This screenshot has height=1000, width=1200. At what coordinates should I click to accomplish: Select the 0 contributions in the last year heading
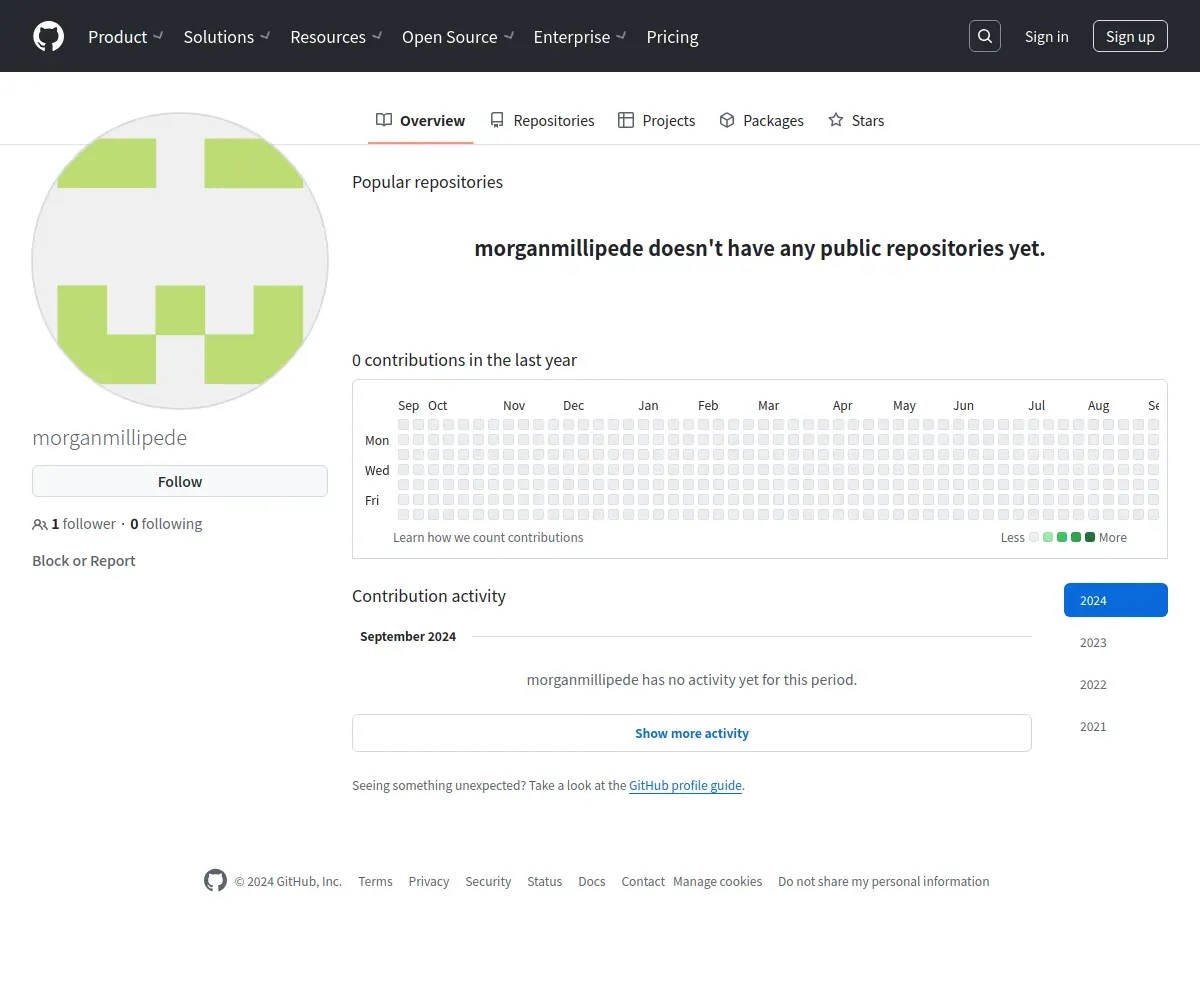click(x=464, y=360)
